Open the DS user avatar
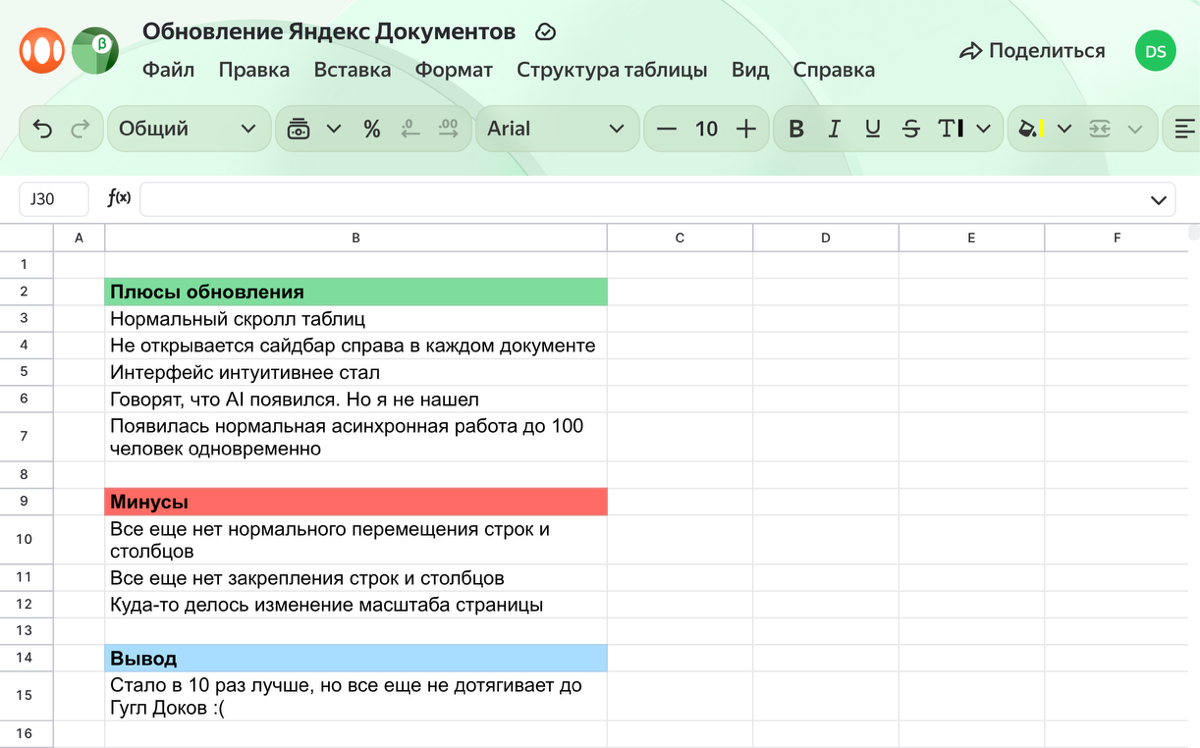This screenshot has height=748, width=1200. 1156,51
